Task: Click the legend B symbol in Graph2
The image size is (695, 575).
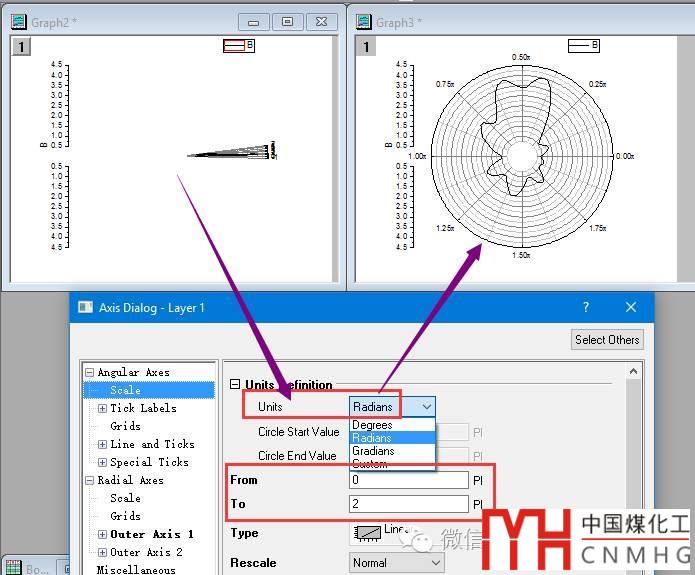Action: pyautogui.click(x=233, y=46)
